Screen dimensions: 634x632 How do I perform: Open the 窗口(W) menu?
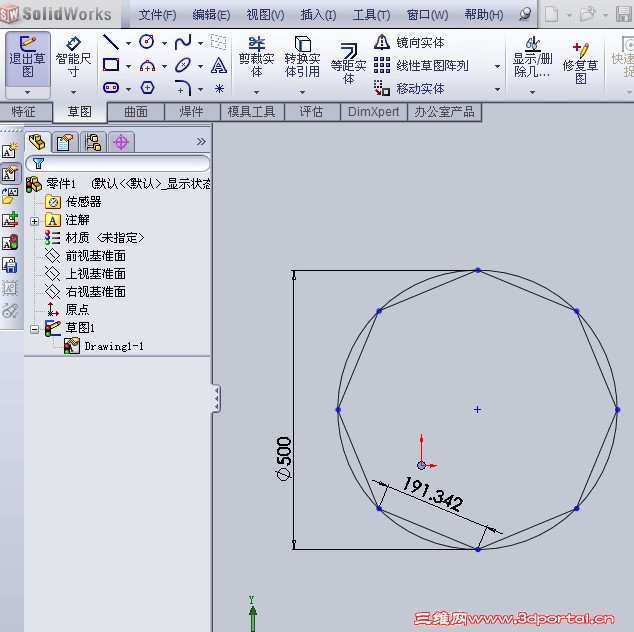(427, 15)
